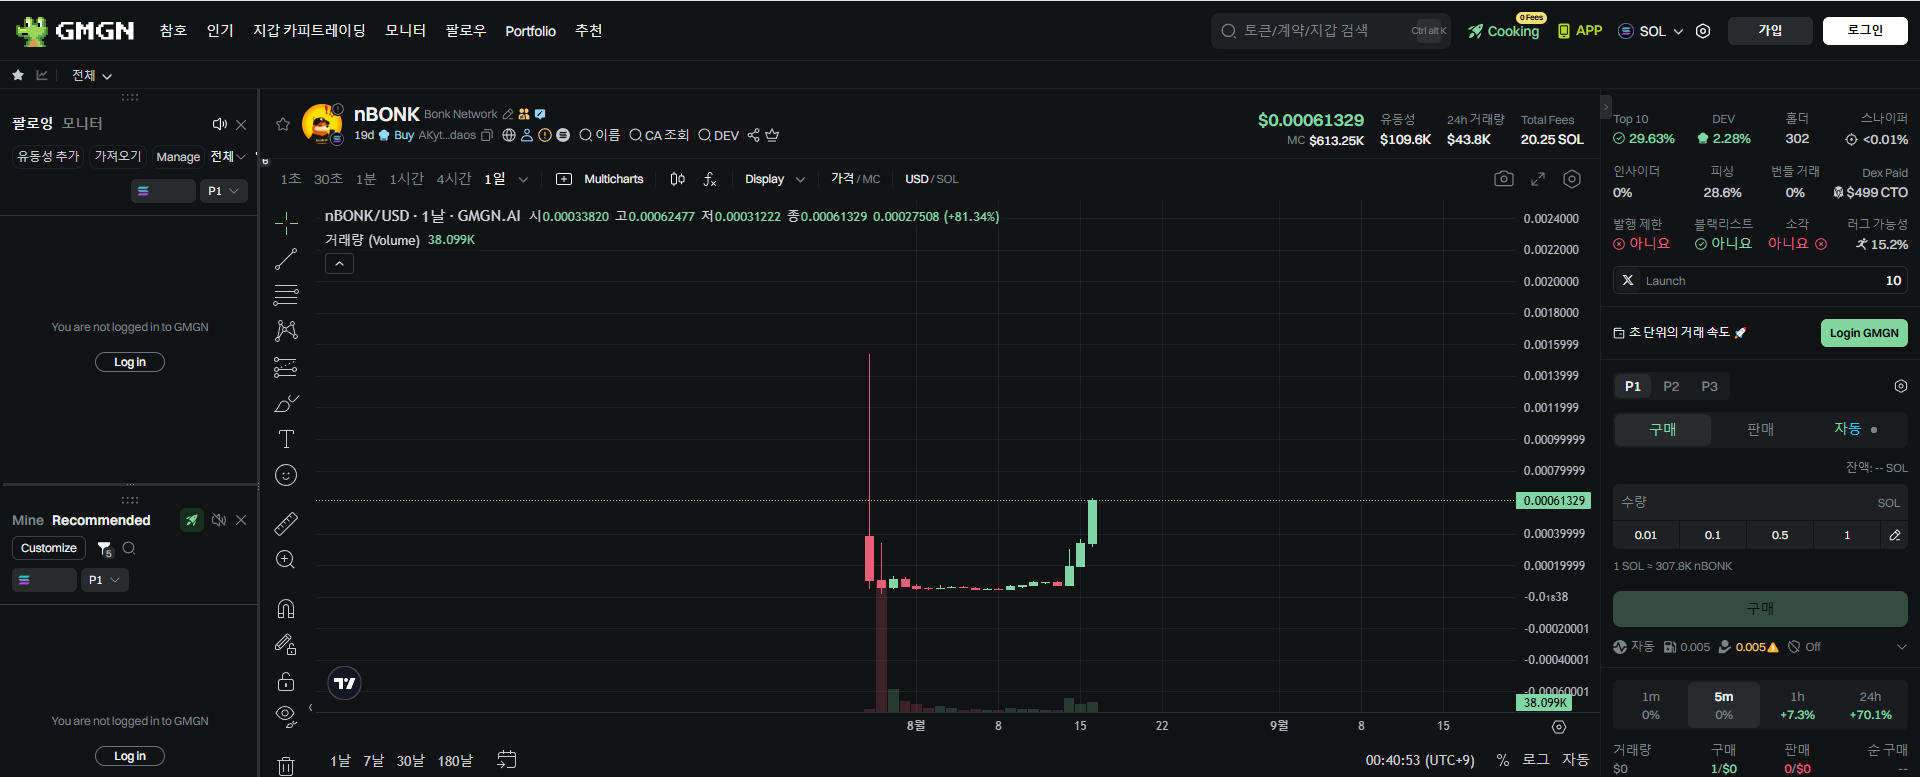Select the 1h stats period

1797,706
